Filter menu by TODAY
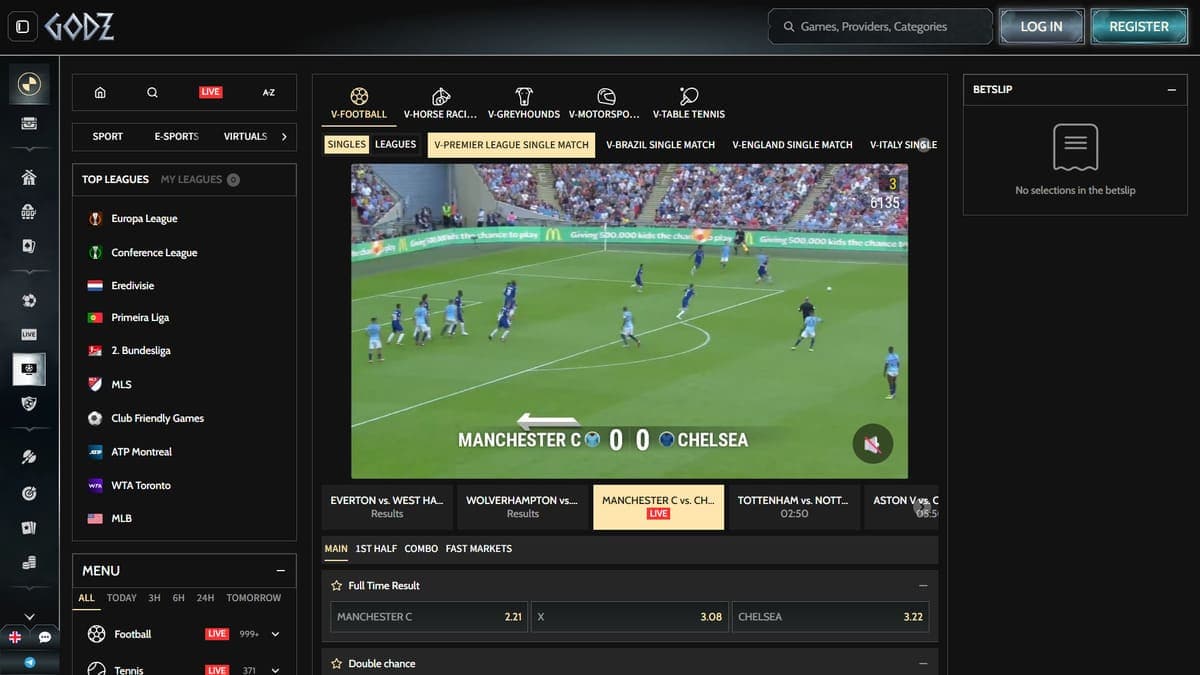This screenshot has height=675, width=1200. [121, 598]
